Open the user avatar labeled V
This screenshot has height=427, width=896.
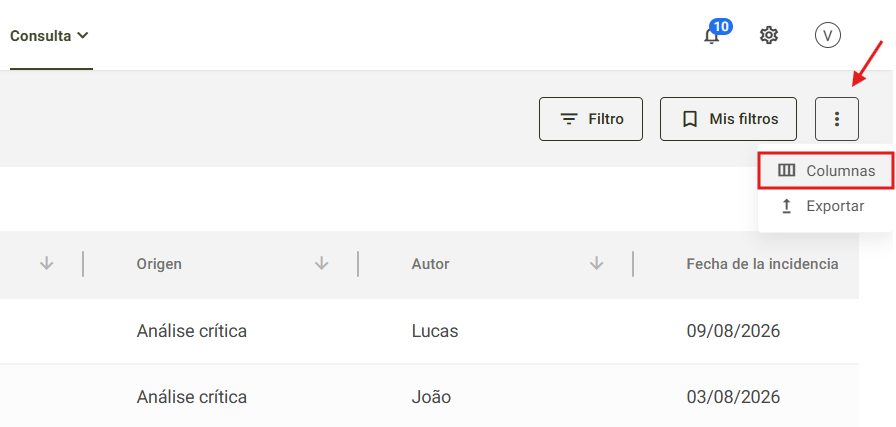[x=827, y=35]
